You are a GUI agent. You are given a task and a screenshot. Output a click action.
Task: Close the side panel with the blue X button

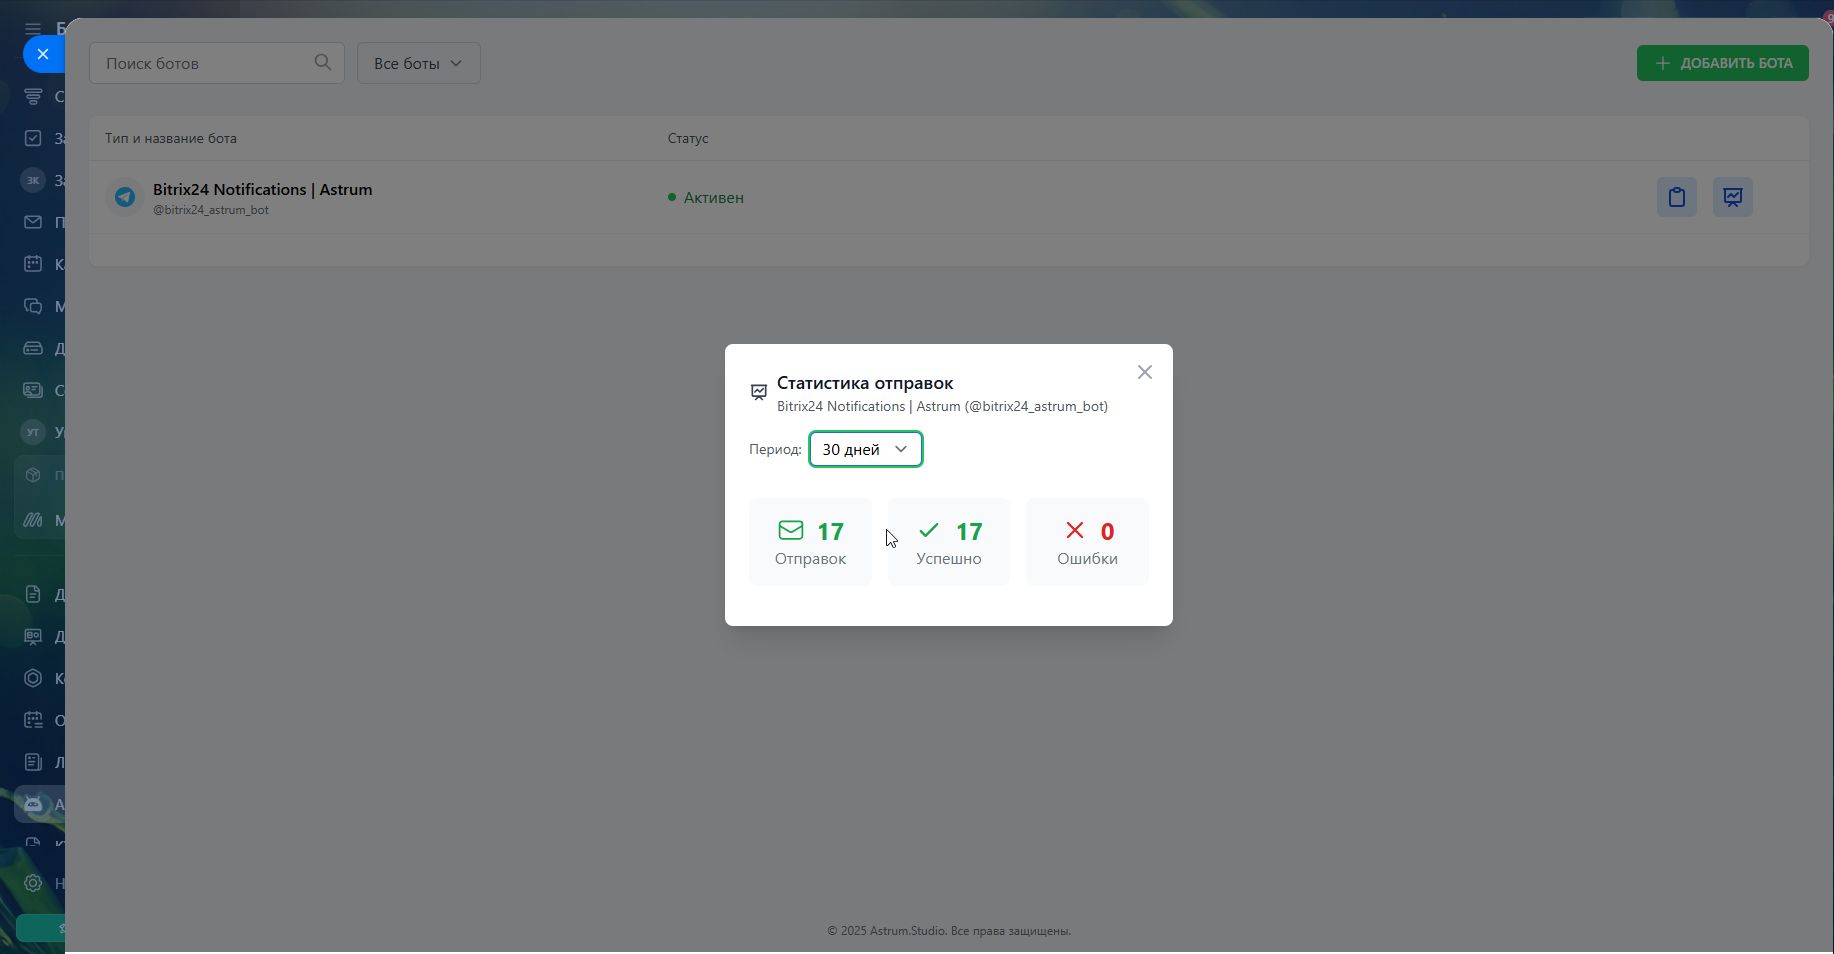click(43, 54)
